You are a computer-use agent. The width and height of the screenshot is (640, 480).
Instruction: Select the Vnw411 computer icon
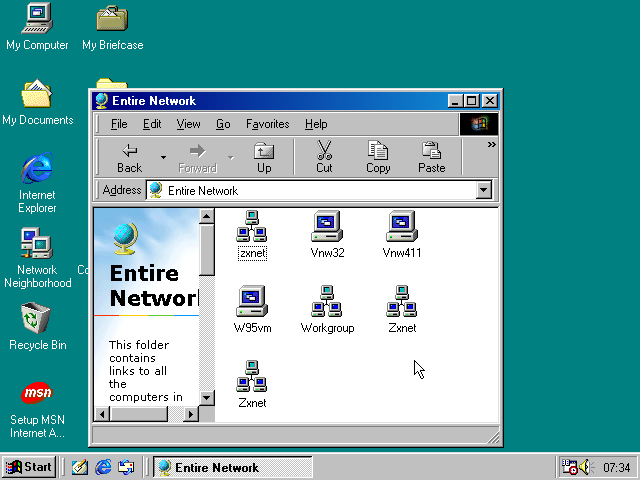pyautogui.click(x=402, y=234)
